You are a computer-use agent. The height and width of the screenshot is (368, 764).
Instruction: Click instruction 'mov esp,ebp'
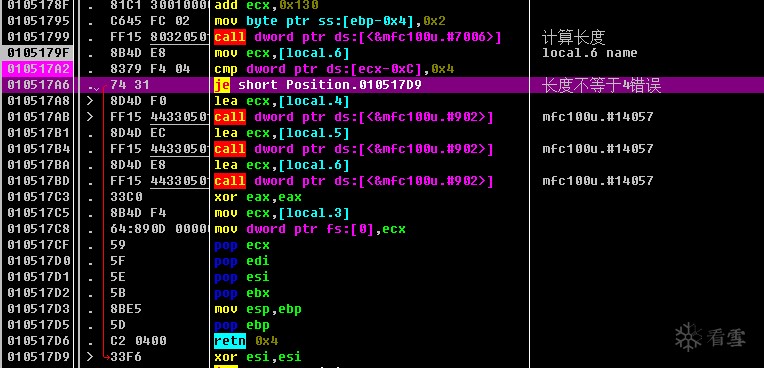coord(258,309)
